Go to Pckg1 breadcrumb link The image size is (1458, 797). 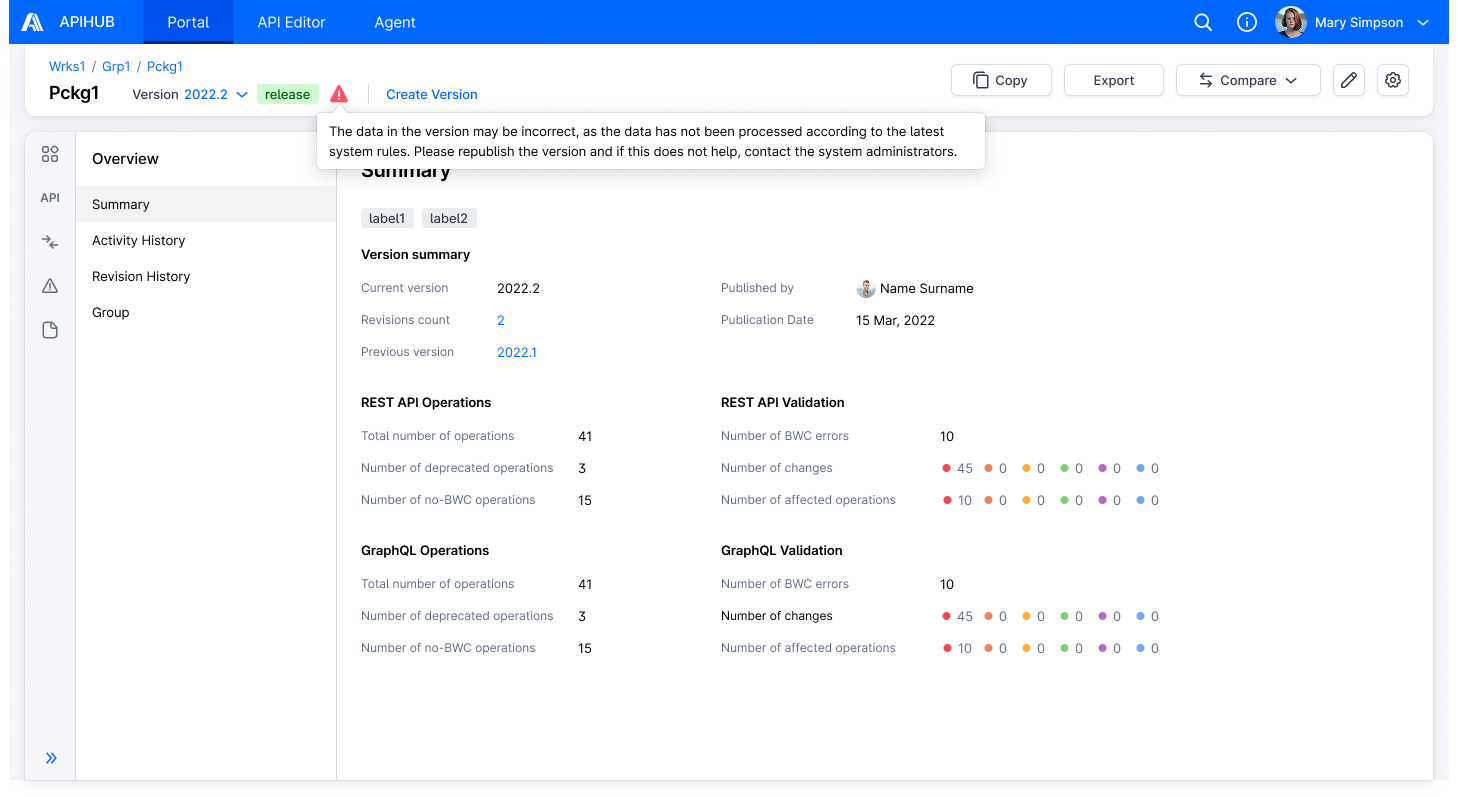click(165, 67)
